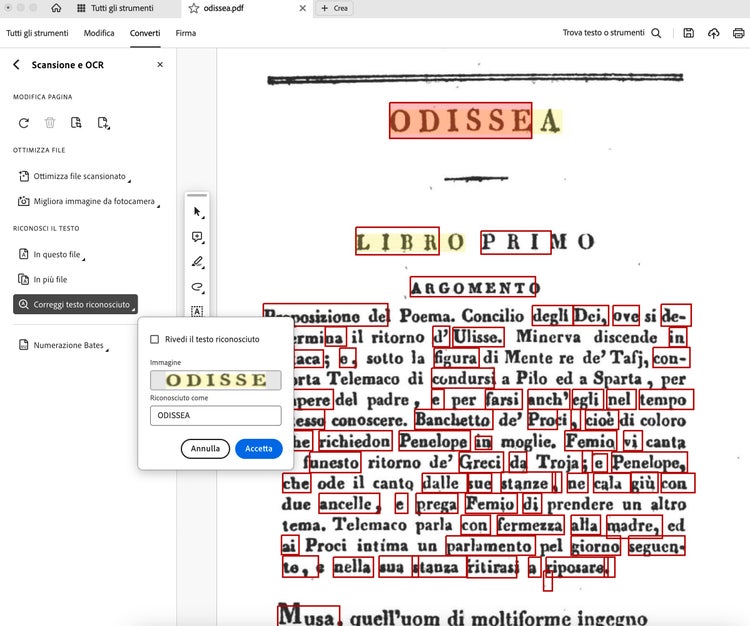Click the Annulla button
750x626 pixels.
(x=205, y=449)
